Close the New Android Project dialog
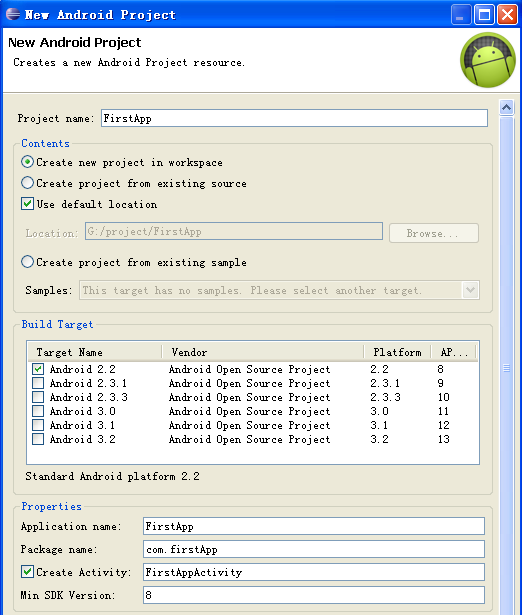This screenshot has width=522, height=615. (x=507, y=15)
